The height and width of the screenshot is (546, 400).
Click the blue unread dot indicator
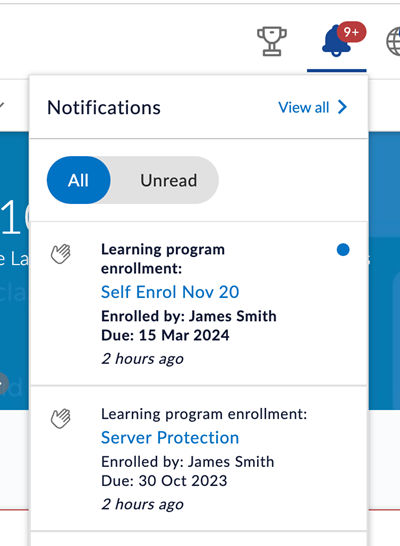coord(343,250)
